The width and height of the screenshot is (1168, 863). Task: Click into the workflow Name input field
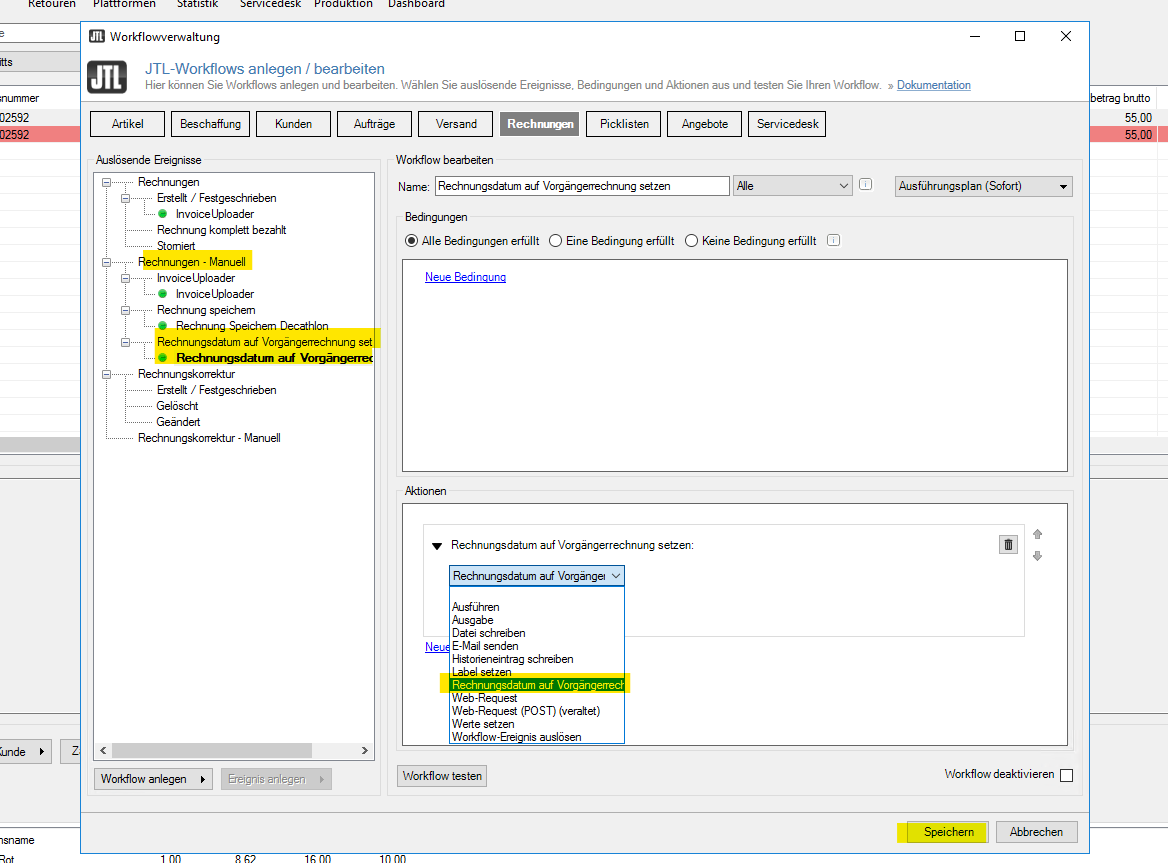tap(582, 186)
